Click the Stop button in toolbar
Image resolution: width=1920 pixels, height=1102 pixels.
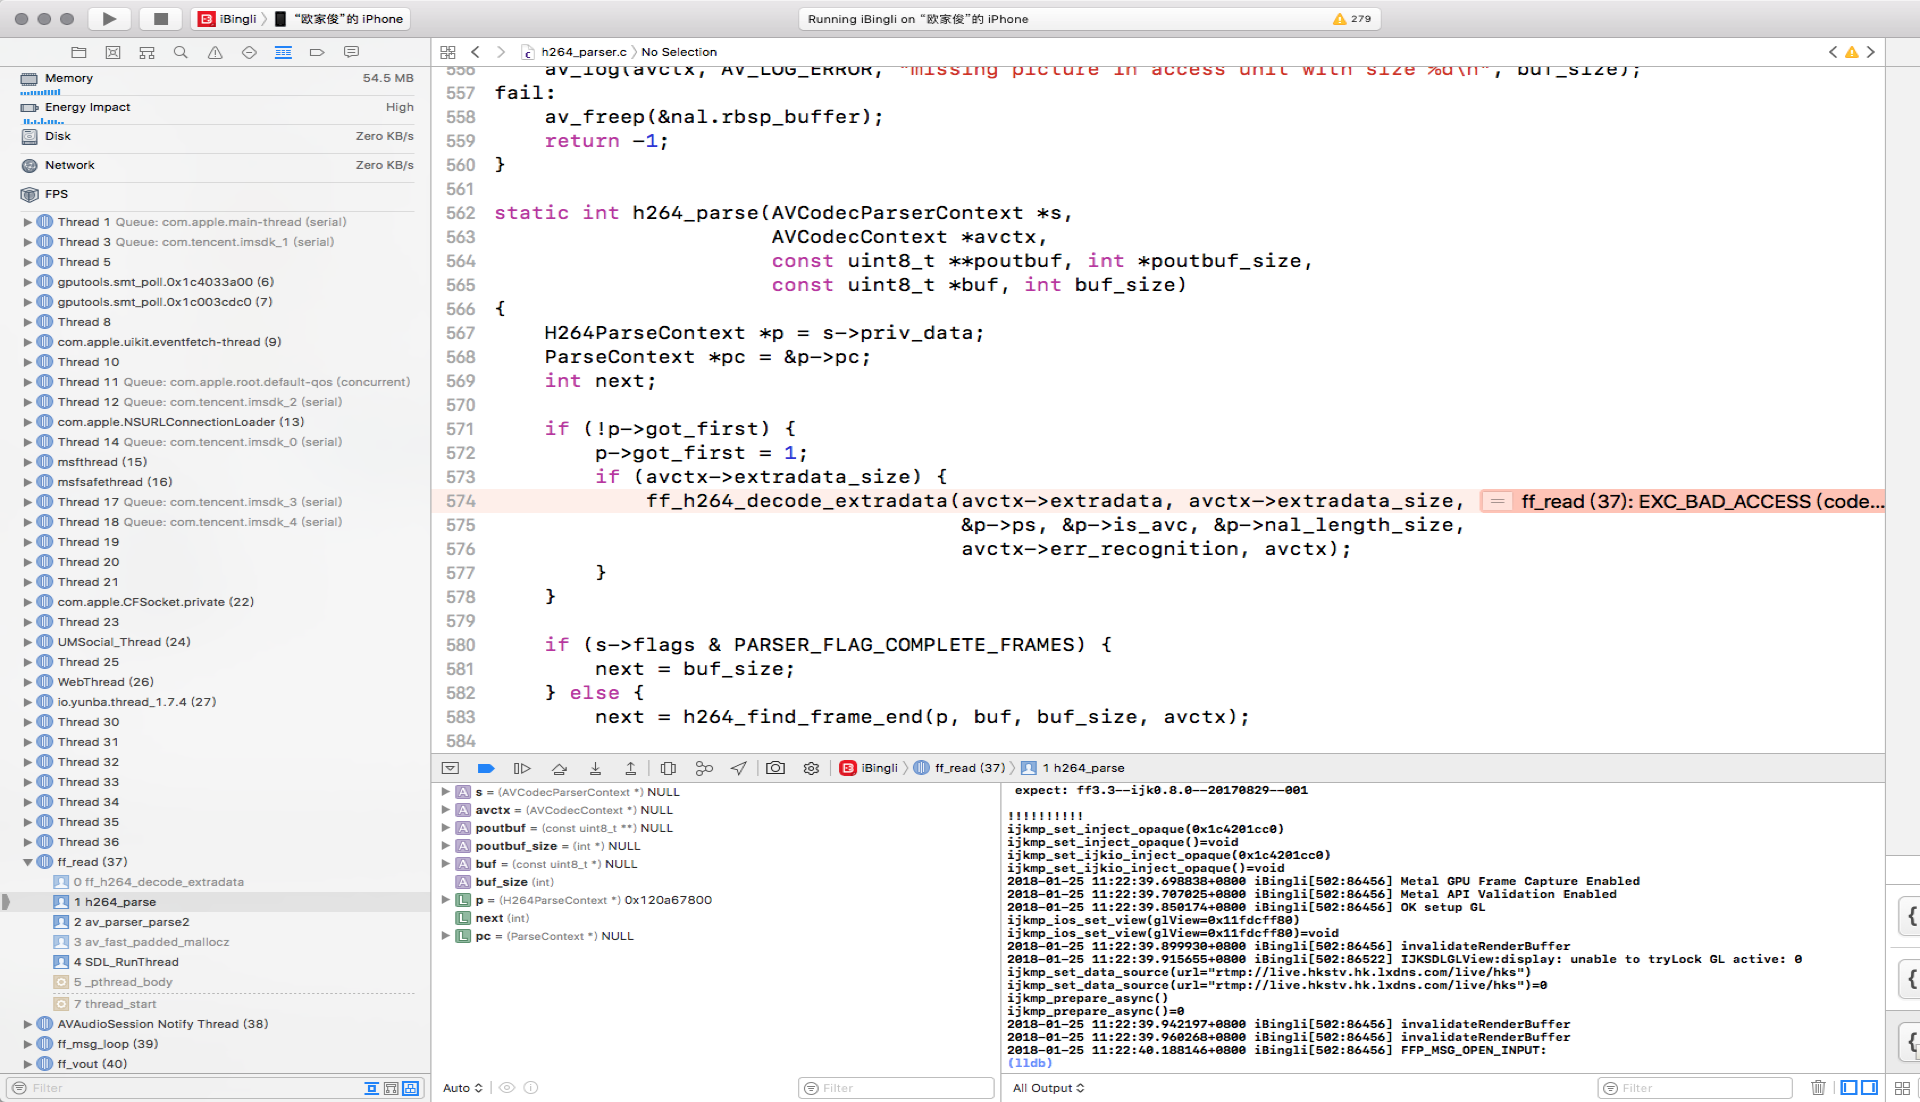[x=160, y=18]
